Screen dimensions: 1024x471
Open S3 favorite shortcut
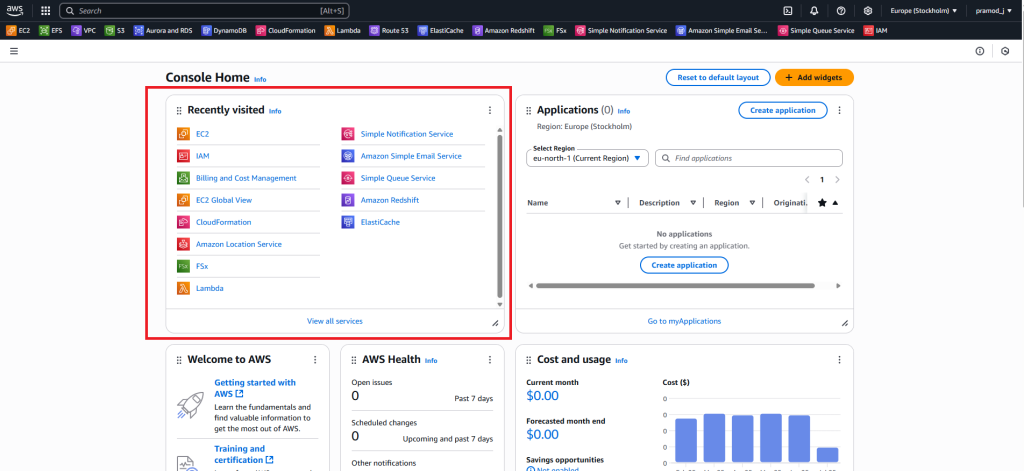(115, 30)
